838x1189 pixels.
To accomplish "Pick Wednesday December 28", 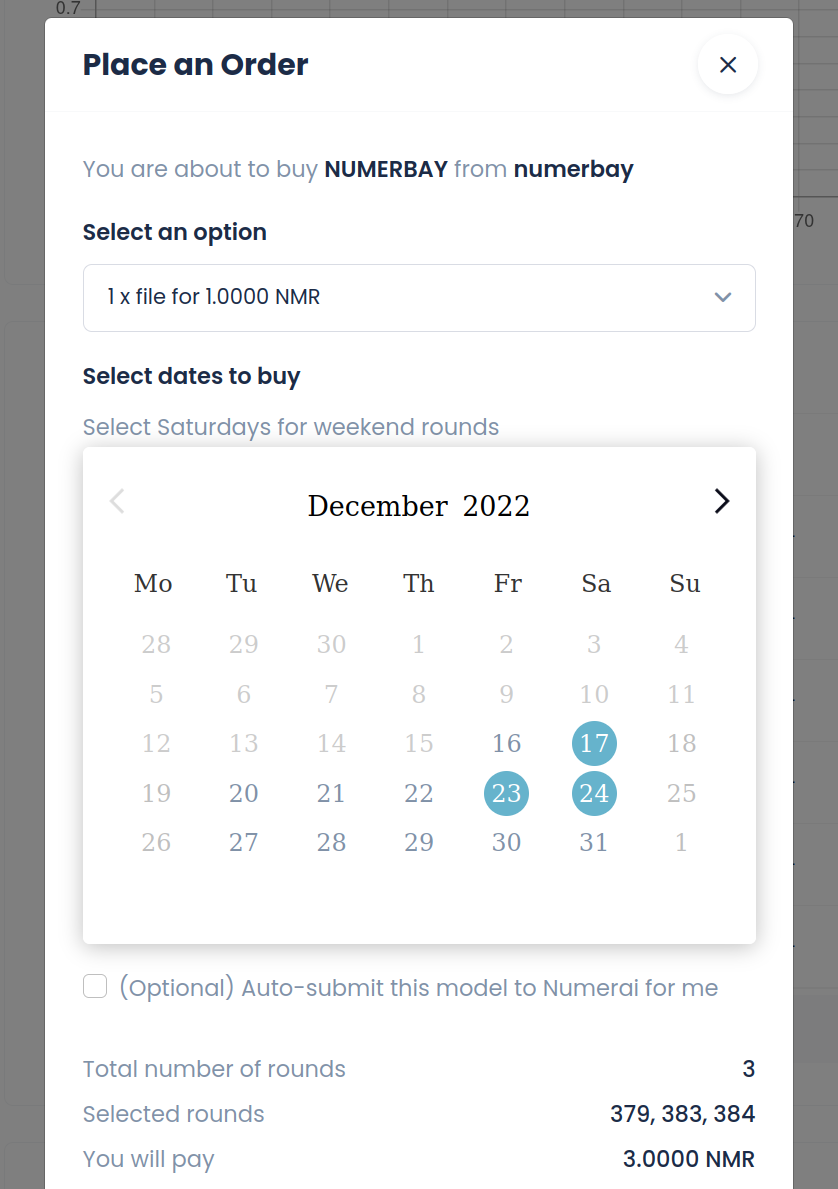I will point(331,842).
